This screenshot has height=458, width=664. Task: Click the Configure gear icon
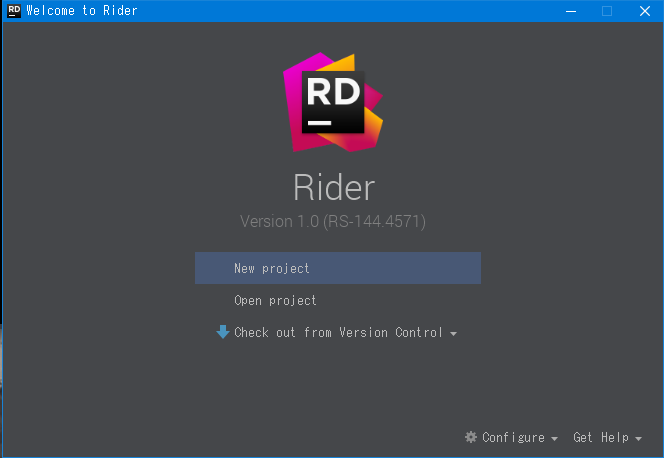tap(471, 437)
